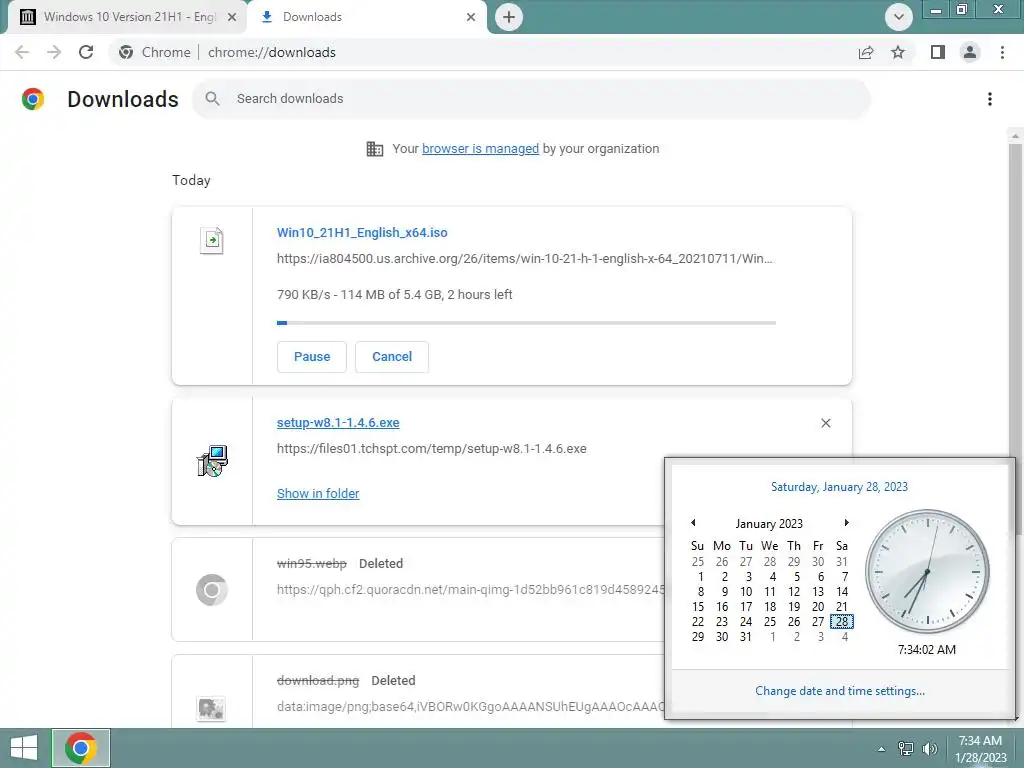Image resolution: width=1024 pixels, height=768 pixels.
Task: Close the Windows 10 Version 21H1 tab
Action: (x=232, y=17)
